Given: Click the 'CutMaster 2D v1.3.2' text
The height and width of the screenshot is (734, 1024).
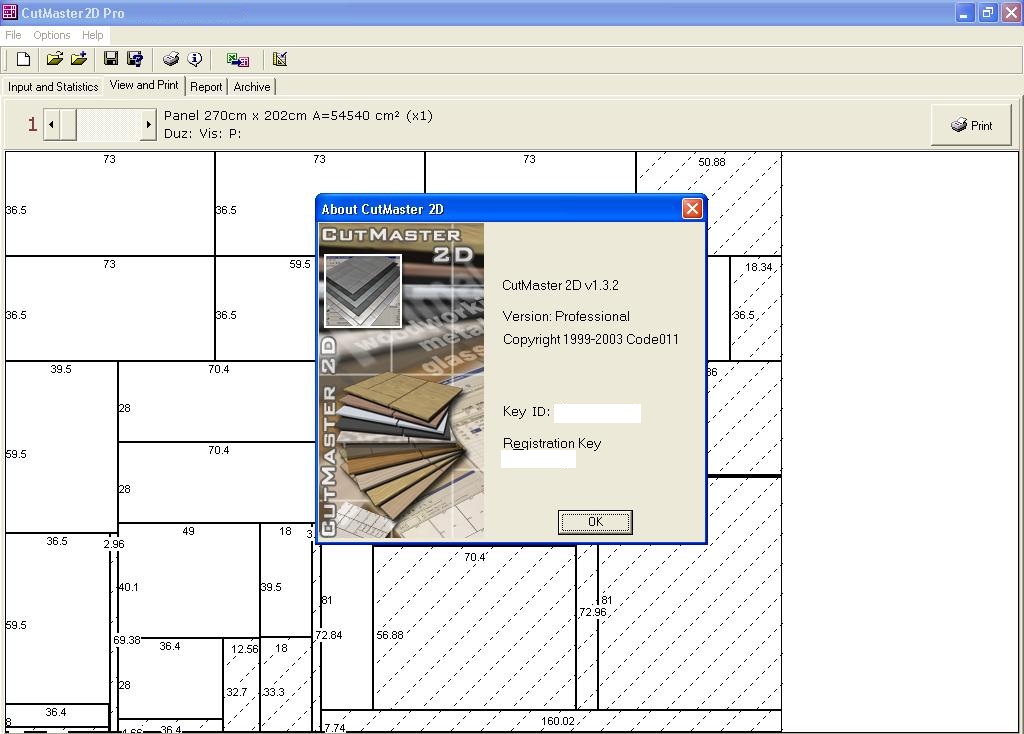Looking at the screenshot, I should point(560,285).
